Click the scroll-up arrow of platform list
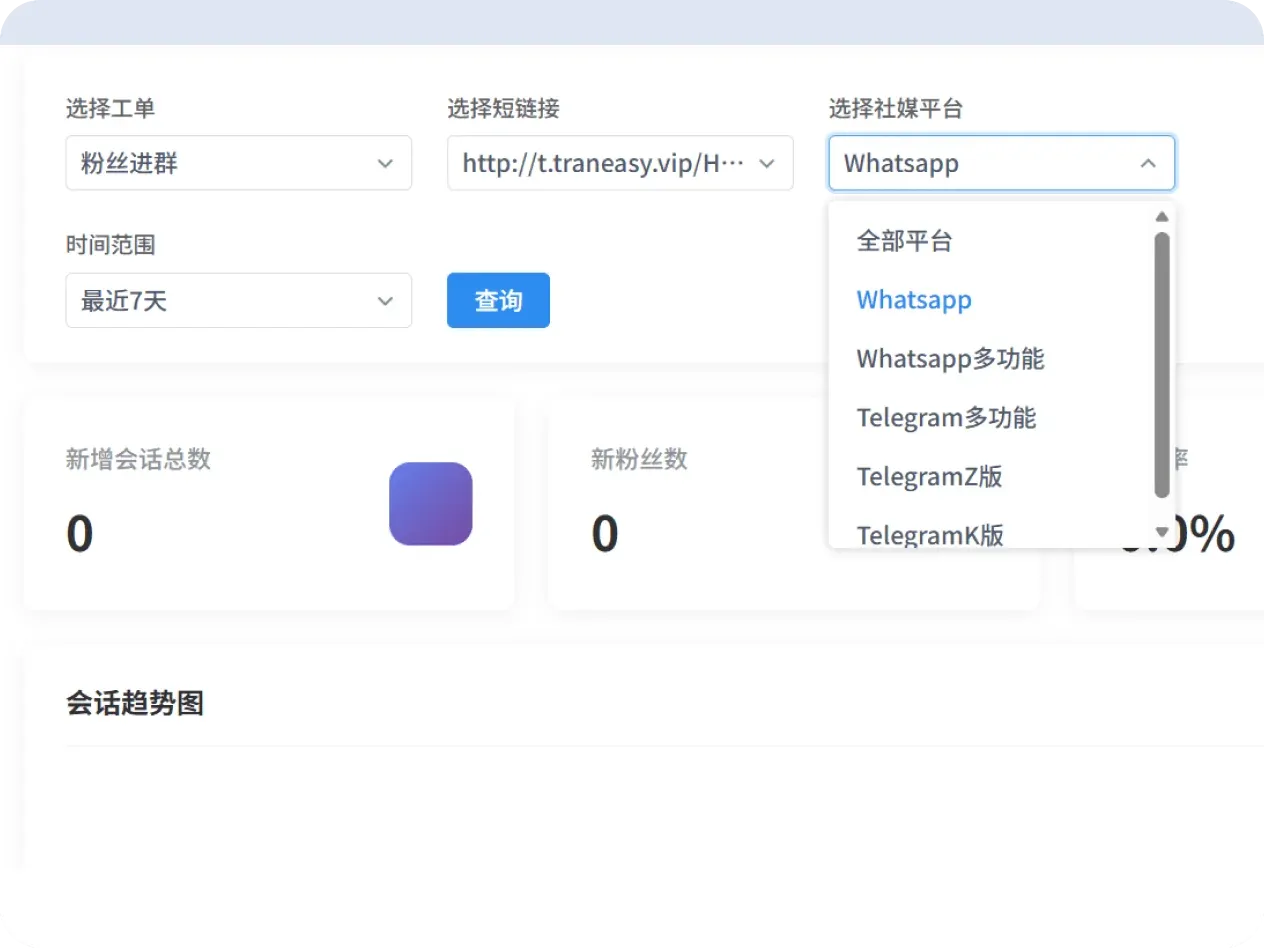Image resolution: width=1264 pixels, height=948 pixels. coord(1162,216)
